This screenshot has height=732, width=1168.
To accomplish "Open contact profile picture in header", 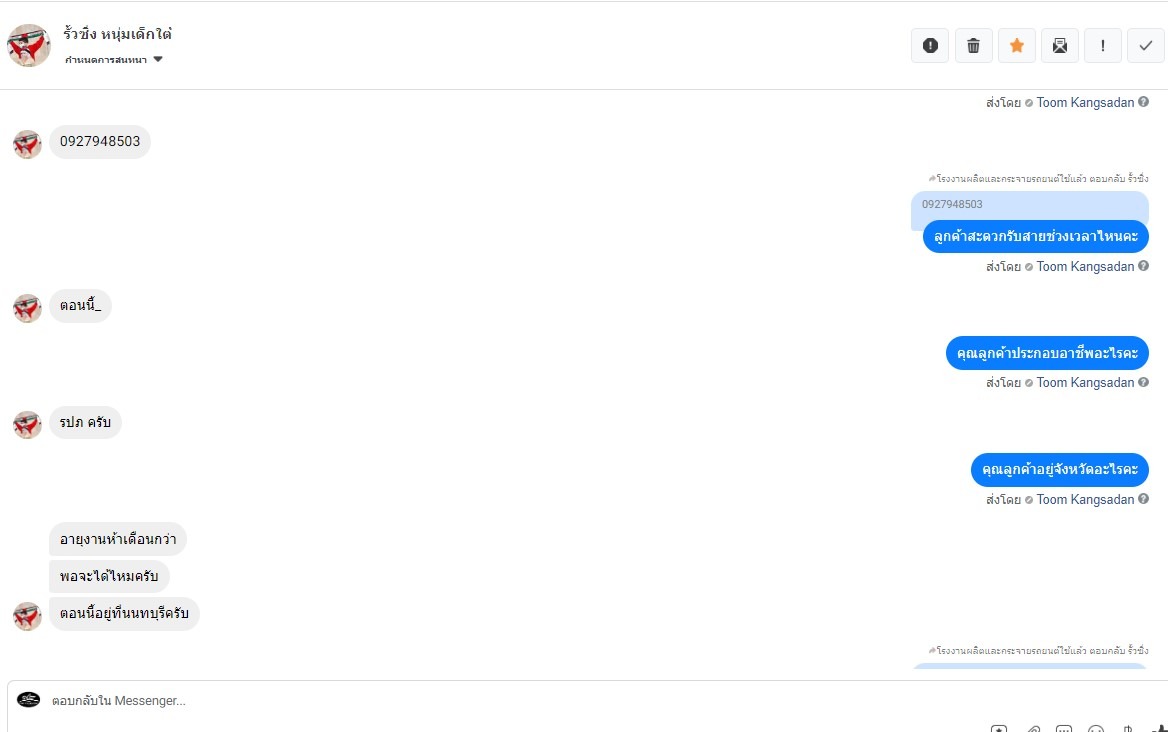I will click(x=29, y=45).
